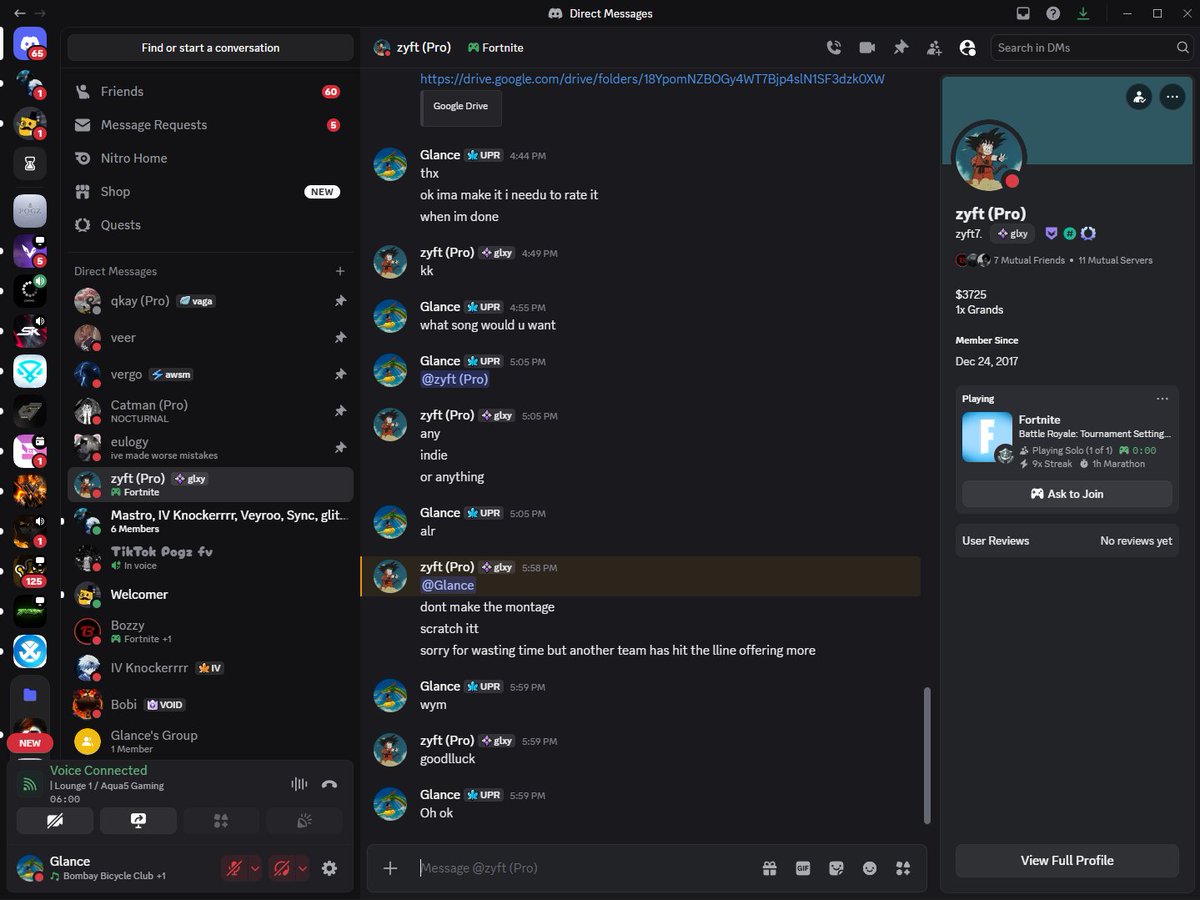1200x900 pixels.
Task: Open User Settings gear
Action: (329, 868)
